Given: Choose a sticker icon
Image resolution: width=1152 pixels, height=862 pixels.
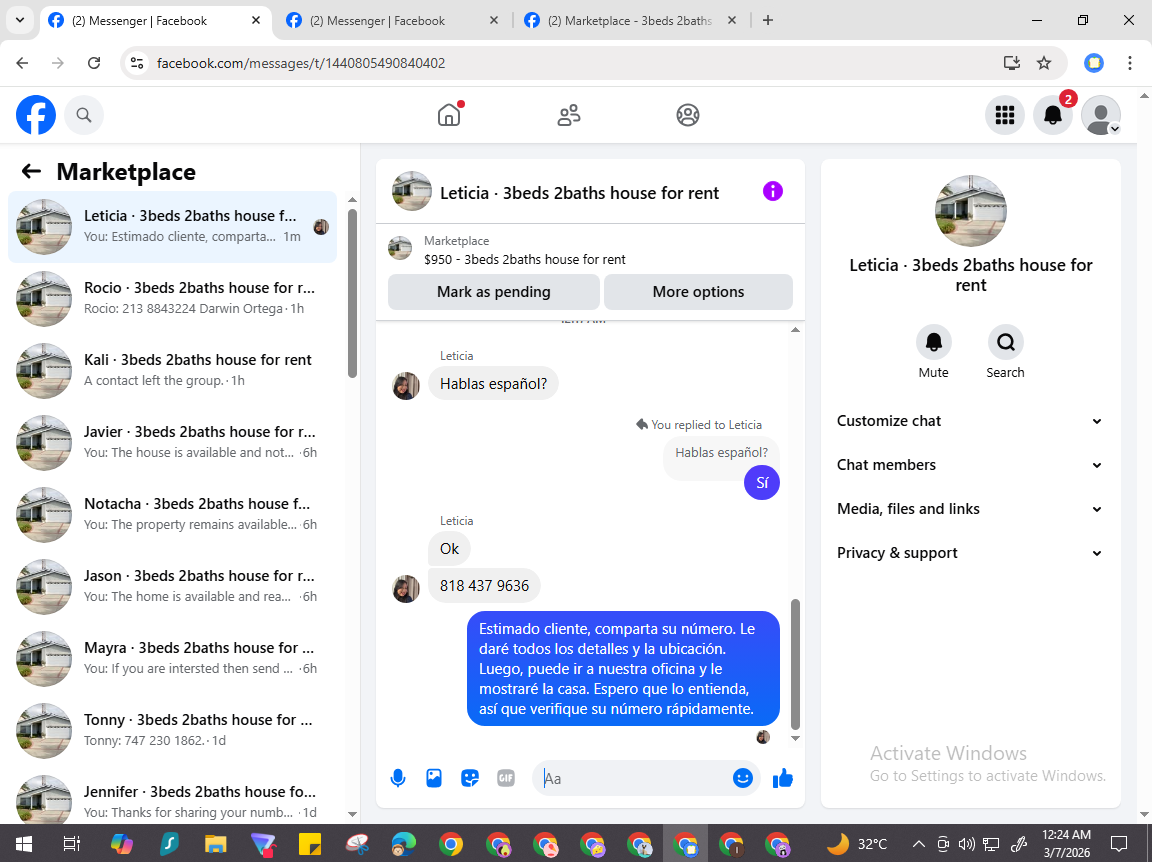Looking at the screenshot, I should pos(469,778).
